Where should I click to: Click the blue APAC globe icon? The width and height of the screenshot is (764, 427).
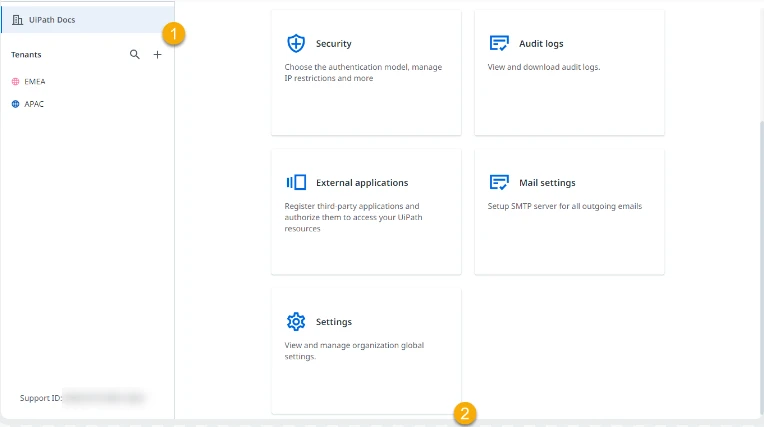point(16,104)
